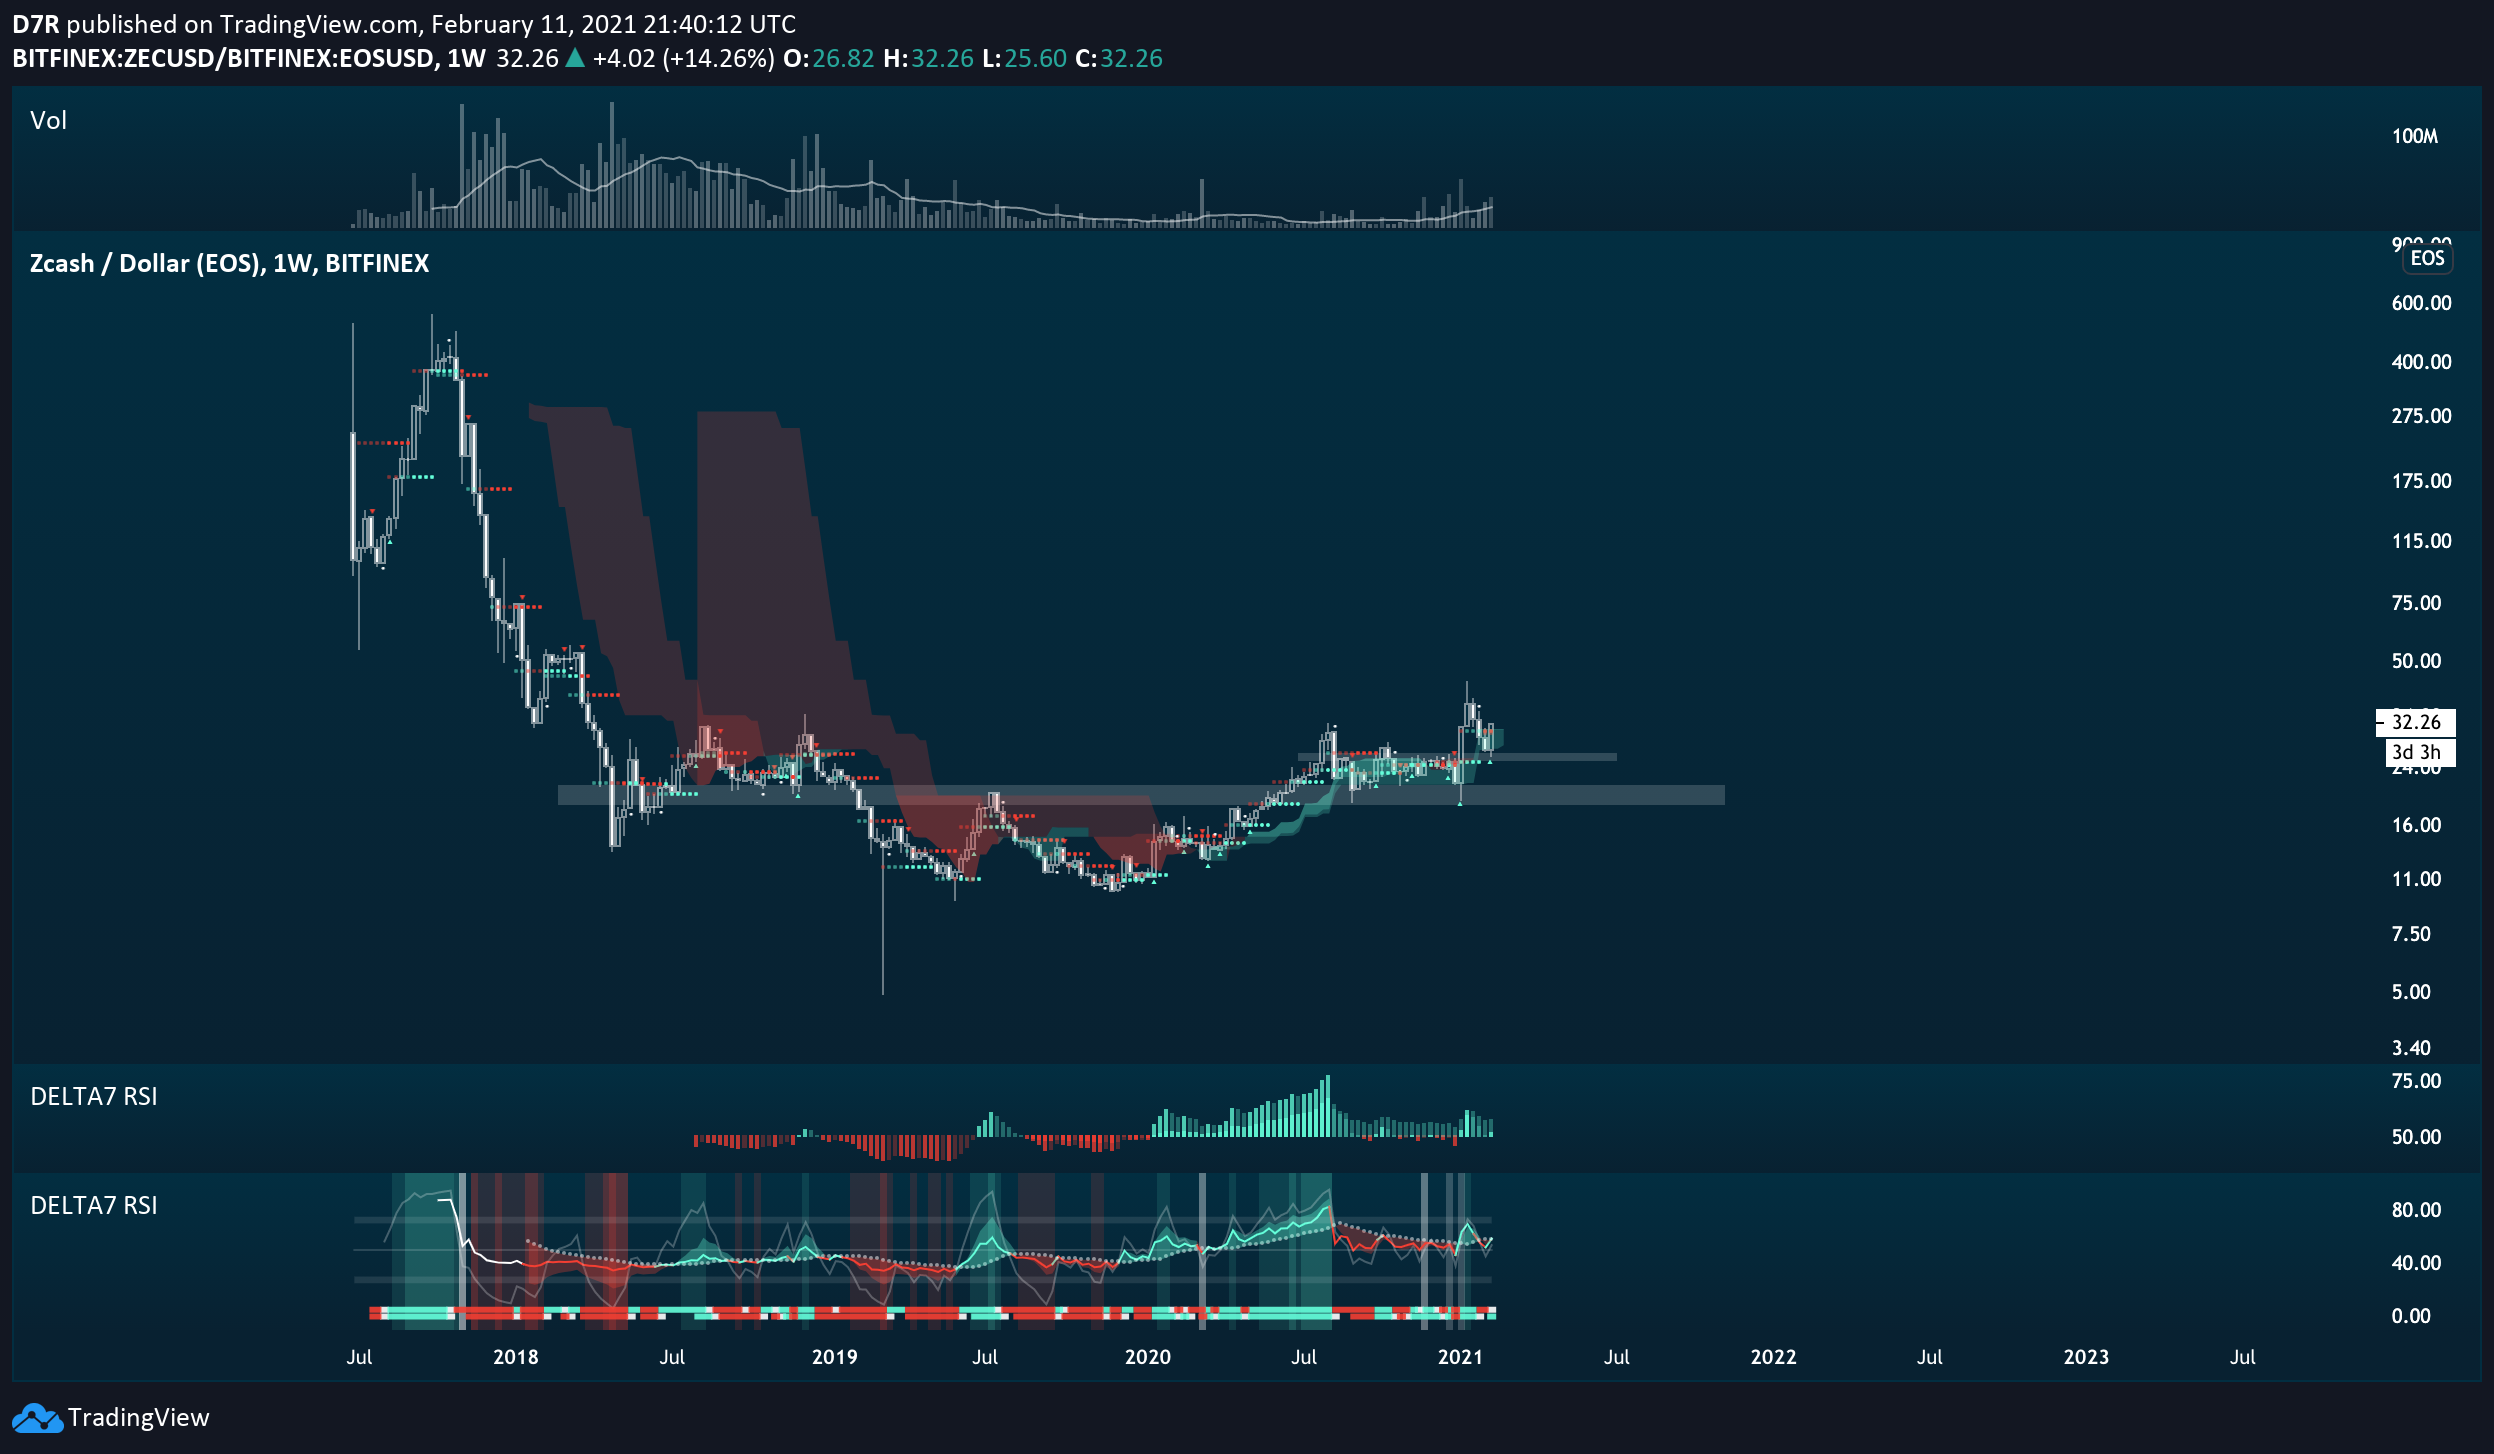Click the TradingView cloud logo icon
Image resolution: width=2494 pixels, height=1454 pixels.
pos(37,1417)
